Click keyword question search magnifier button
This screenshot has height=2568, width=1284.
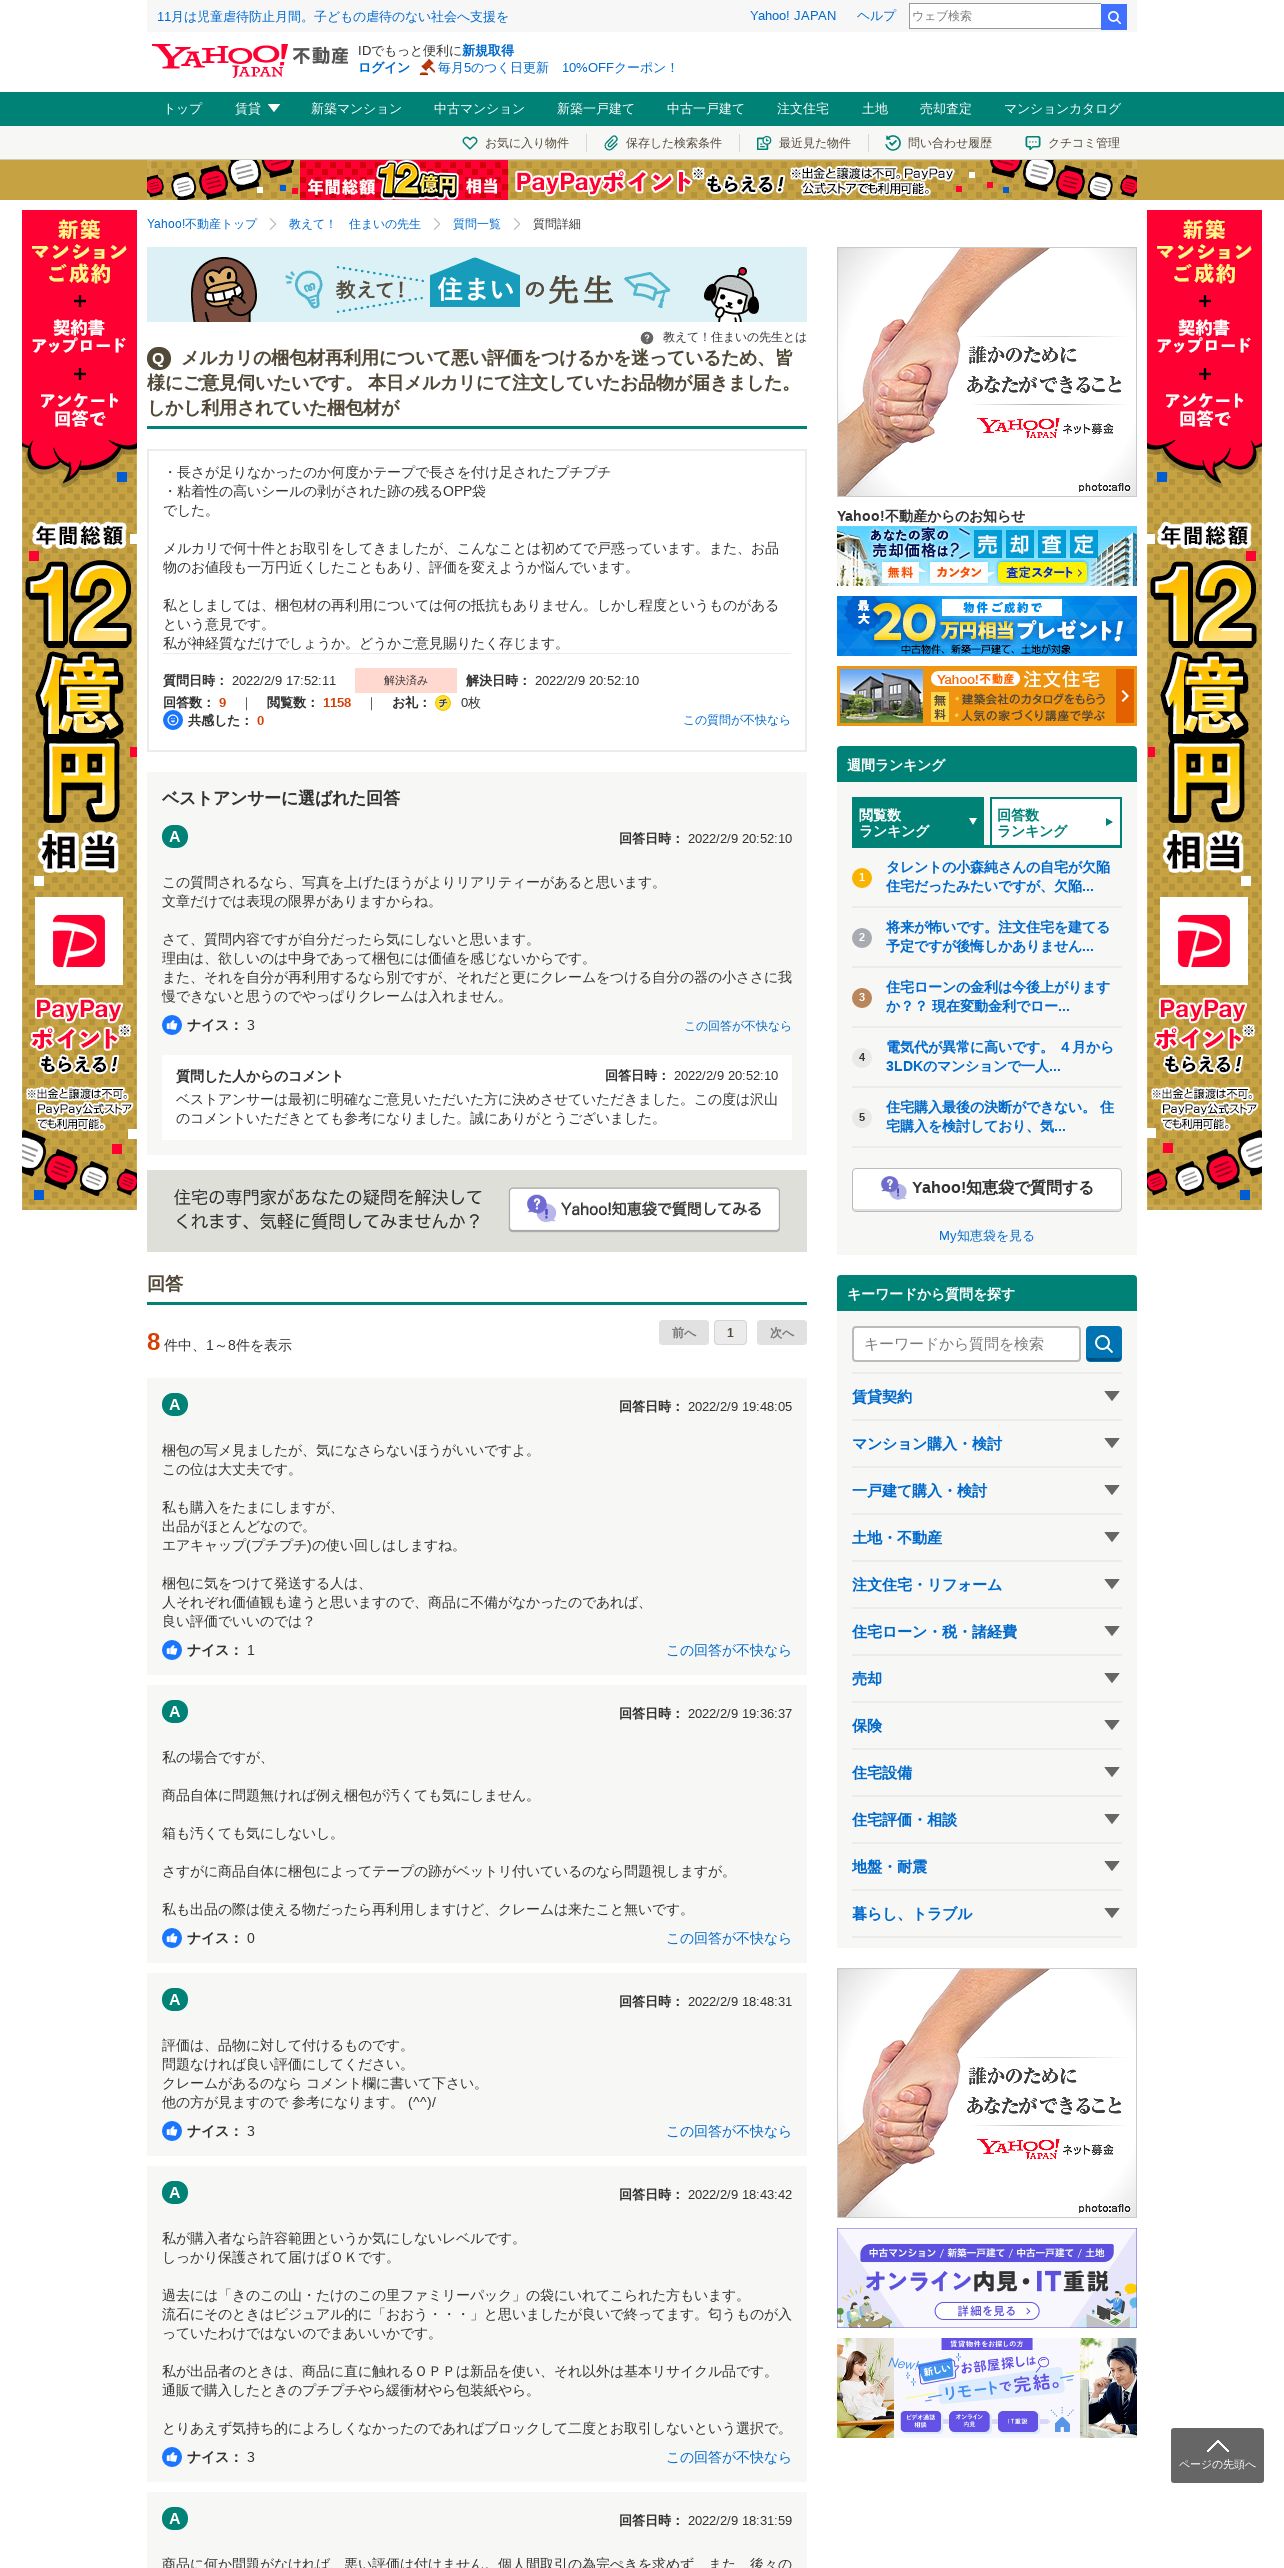(1104, 1344)
